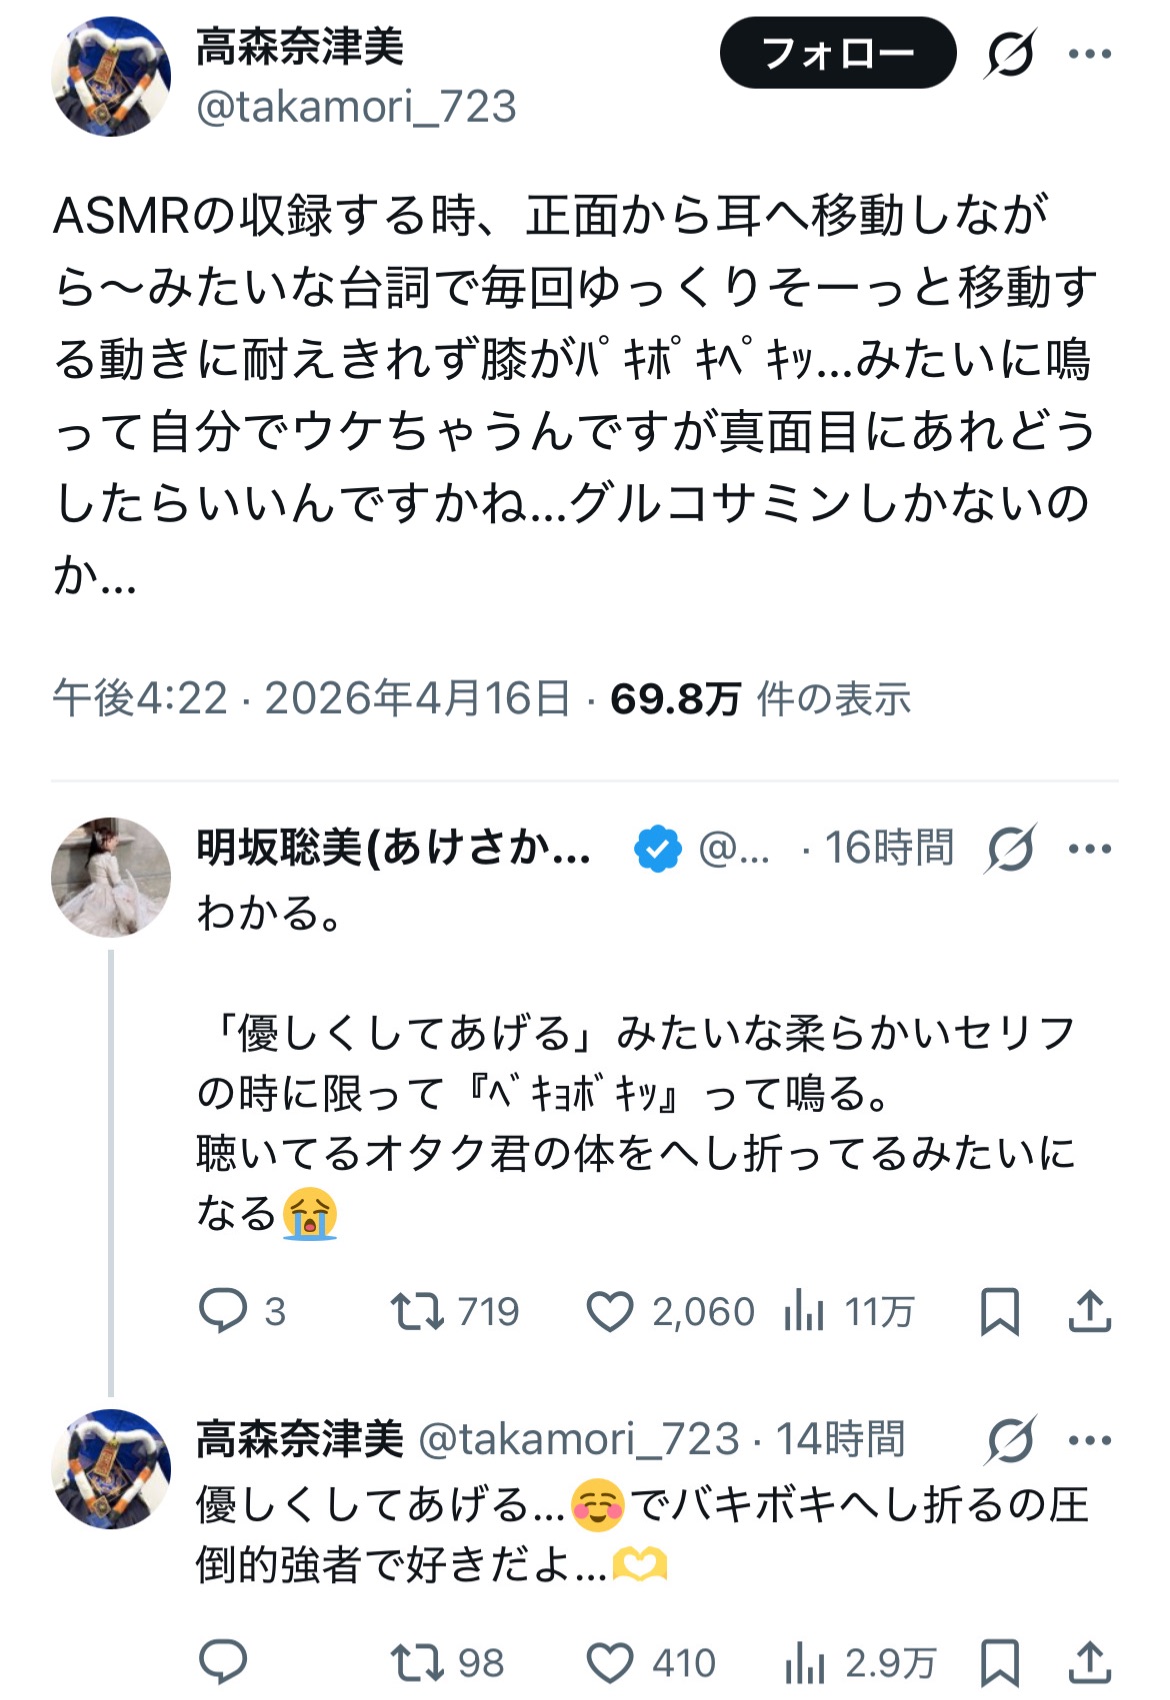Tap Grok icon on 明坂聡美's reply
1170x1700 pixels.
(1009, 849)
